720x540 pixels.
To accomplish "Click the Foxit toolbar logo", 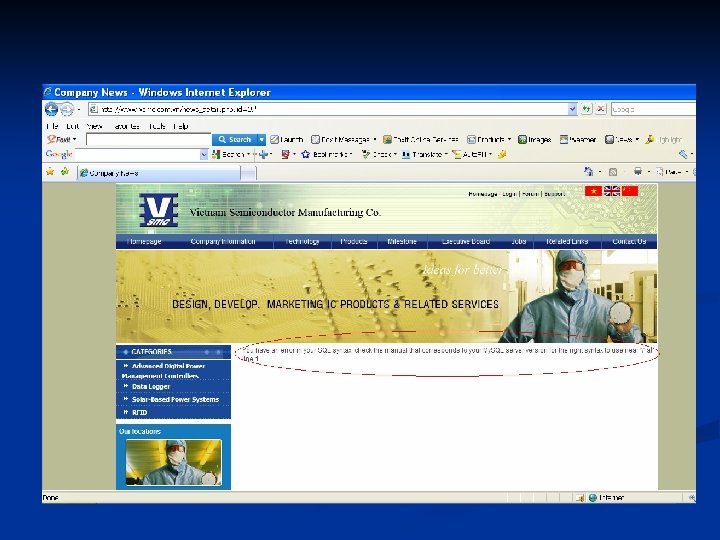I will 59,139.
